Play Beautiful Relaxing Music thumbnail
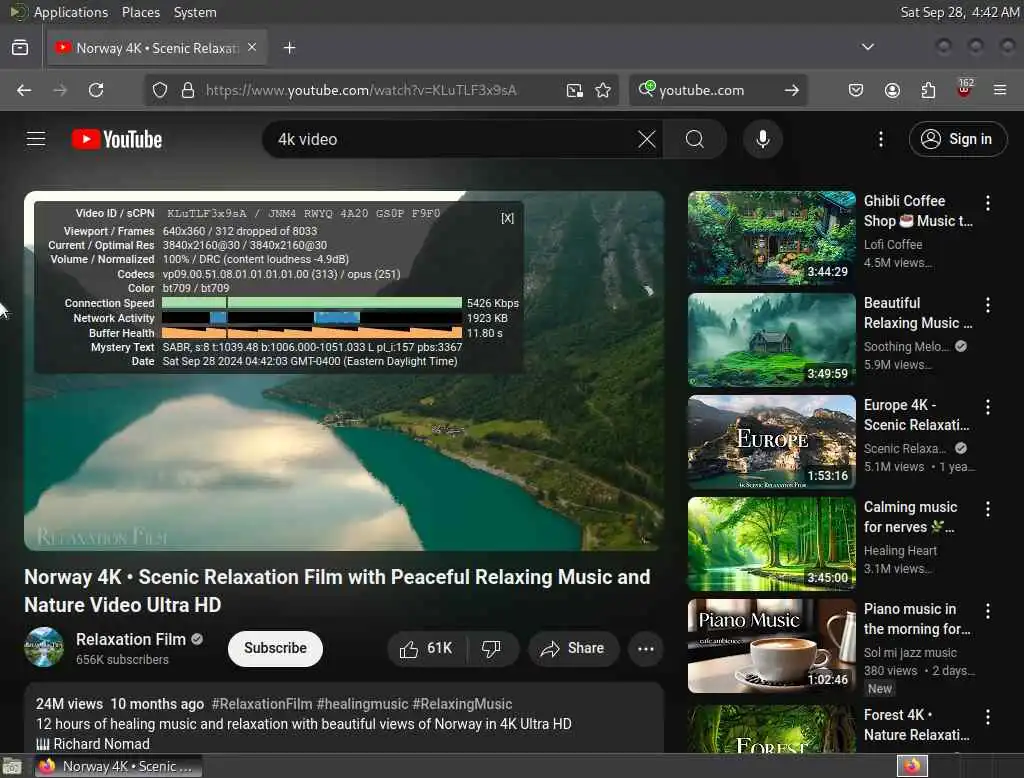 [771, 340]
